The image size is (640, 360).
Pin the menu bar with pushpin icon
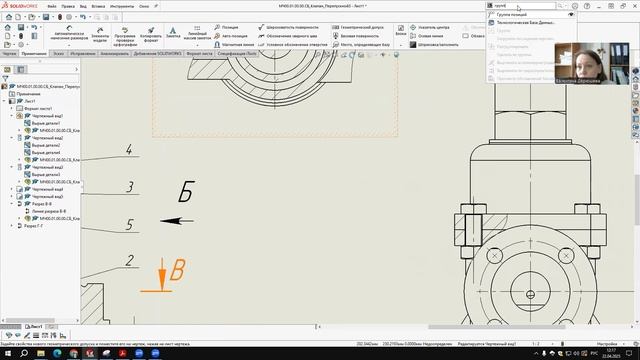(156, 6)
